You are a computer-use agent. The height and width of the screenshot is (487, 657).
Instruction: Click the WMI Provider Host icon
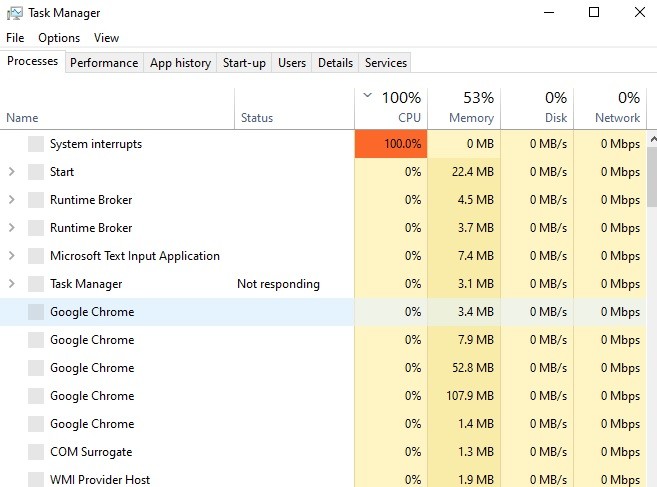point(36,480)
